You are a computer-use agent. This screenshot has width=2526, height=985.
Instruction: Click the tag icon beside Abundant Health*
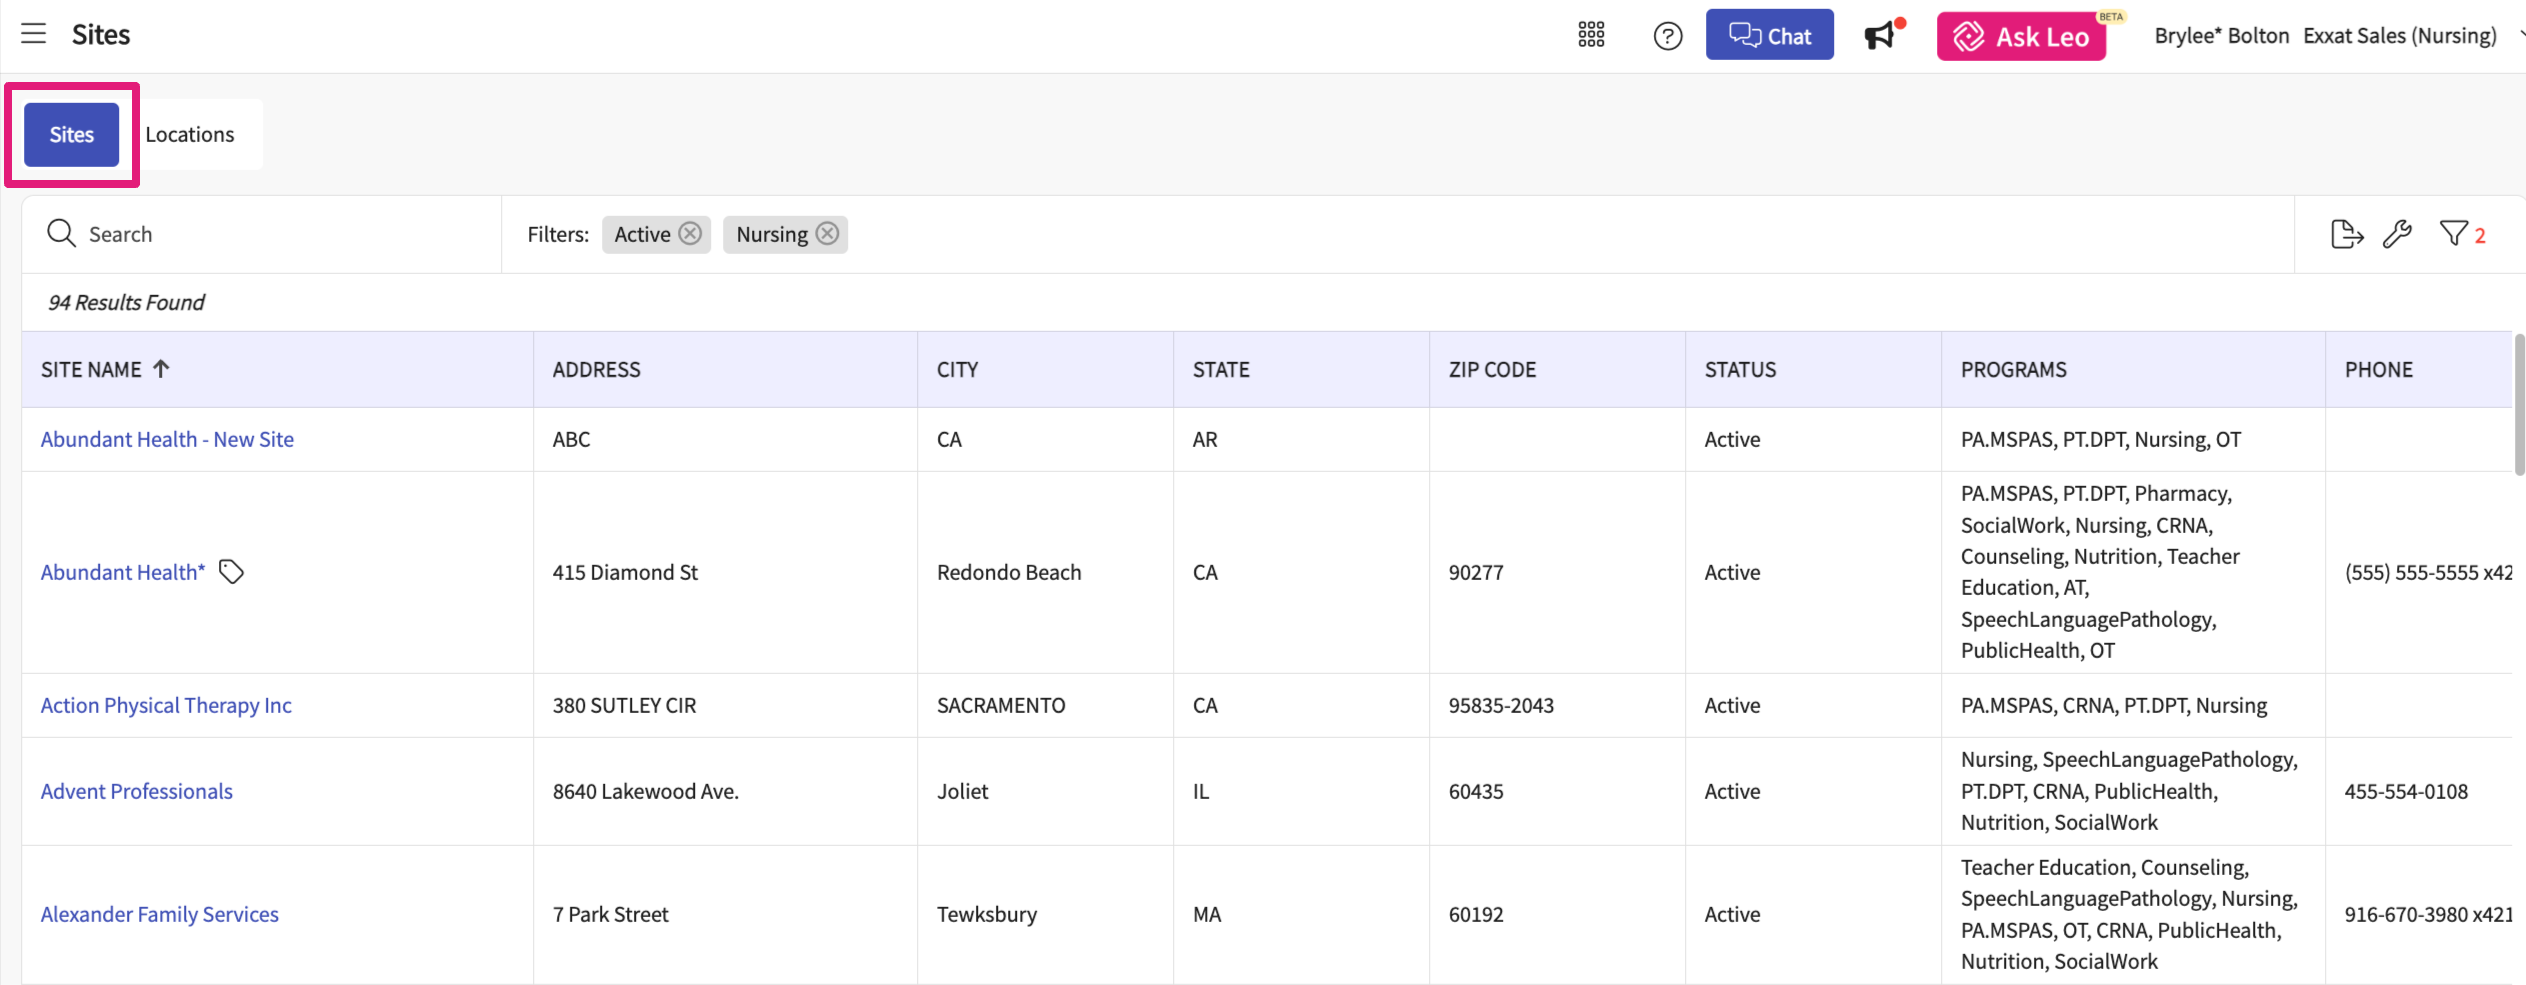(x=231, y=572)
